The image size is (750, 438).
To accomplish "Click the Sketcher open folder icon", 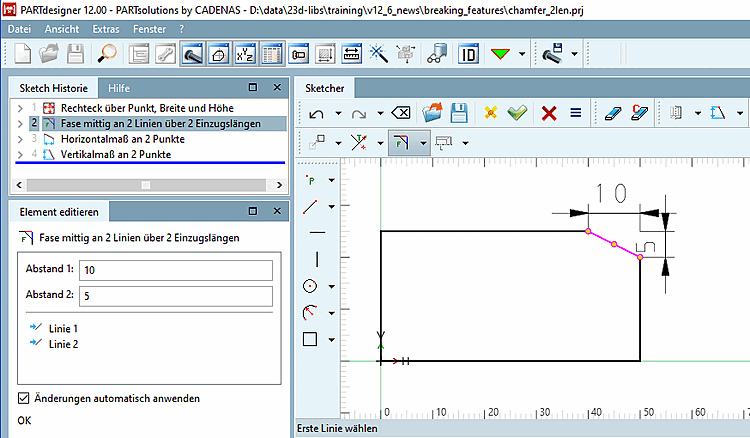I will tap(432, 113).
